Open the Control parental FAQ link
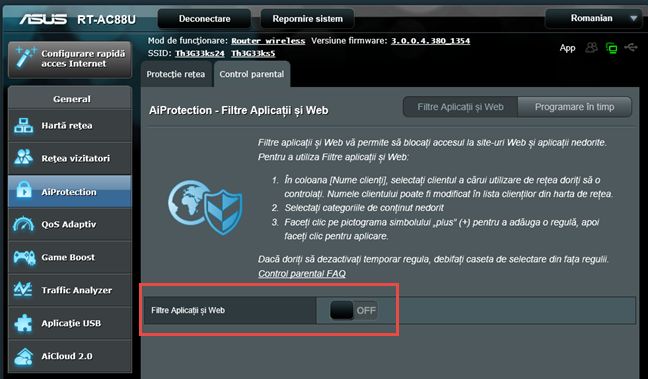 click(302, 274)
